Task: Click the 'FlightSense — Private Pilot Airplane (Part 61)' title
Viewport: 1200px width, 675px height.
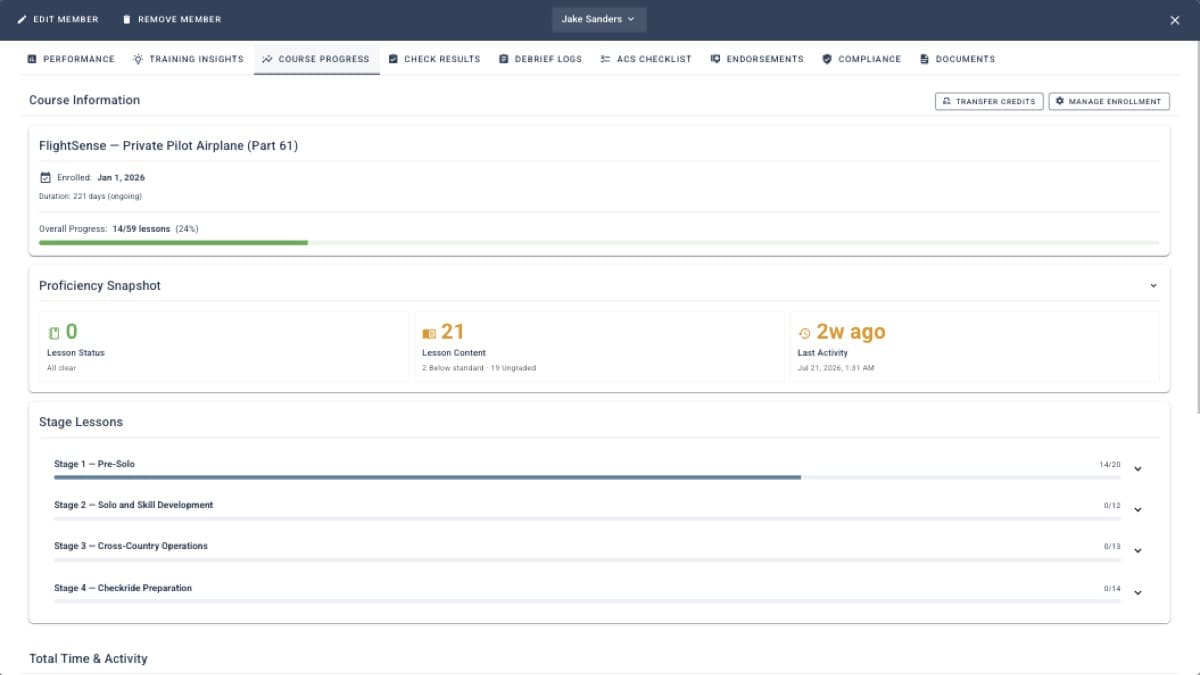Action: (x=168, y=145)
